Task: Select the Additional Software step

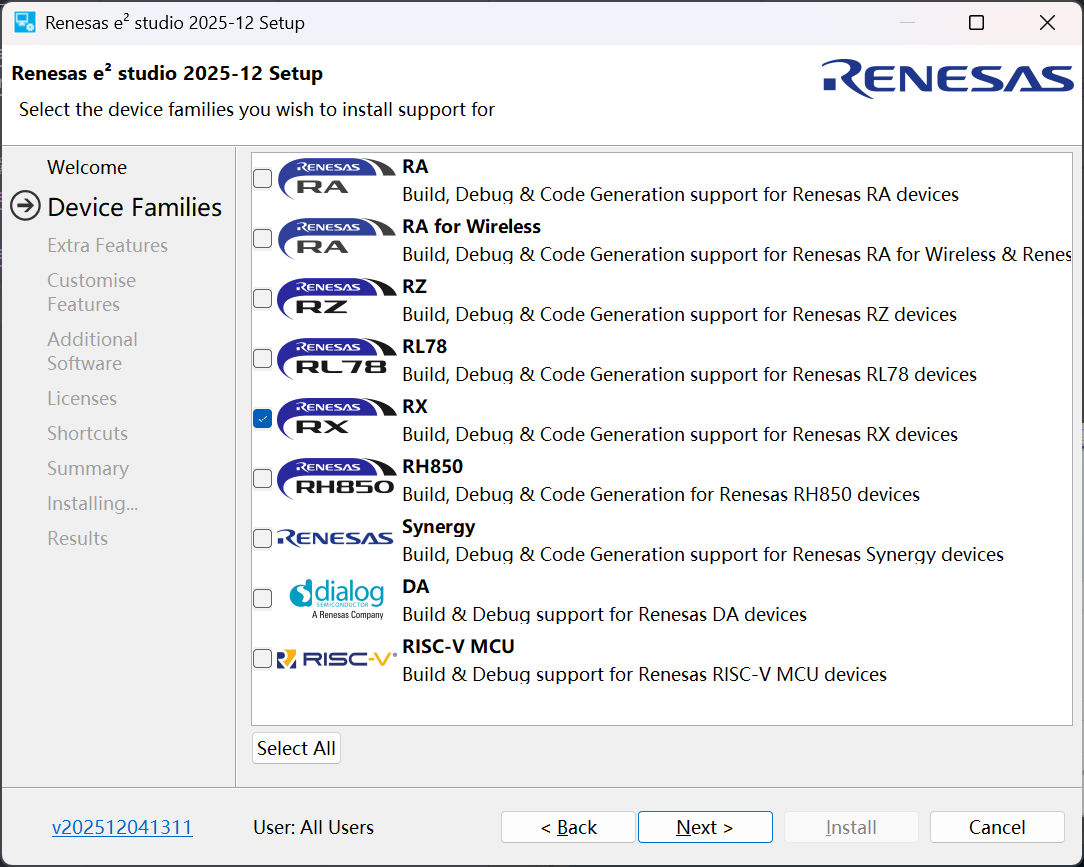Action: click(x=92, y=351)
